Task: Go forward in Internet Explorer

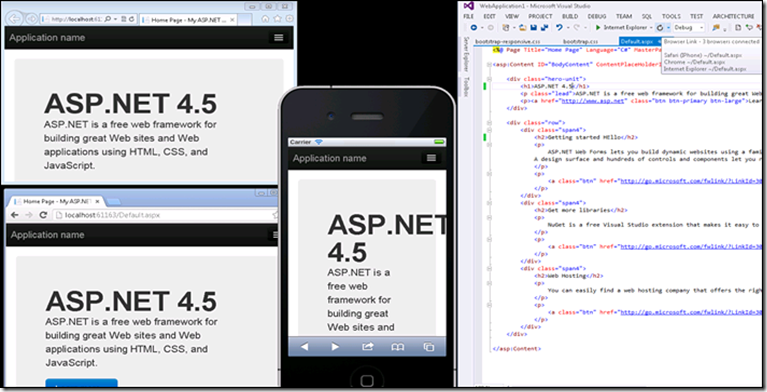Action: tap(32, 19)
